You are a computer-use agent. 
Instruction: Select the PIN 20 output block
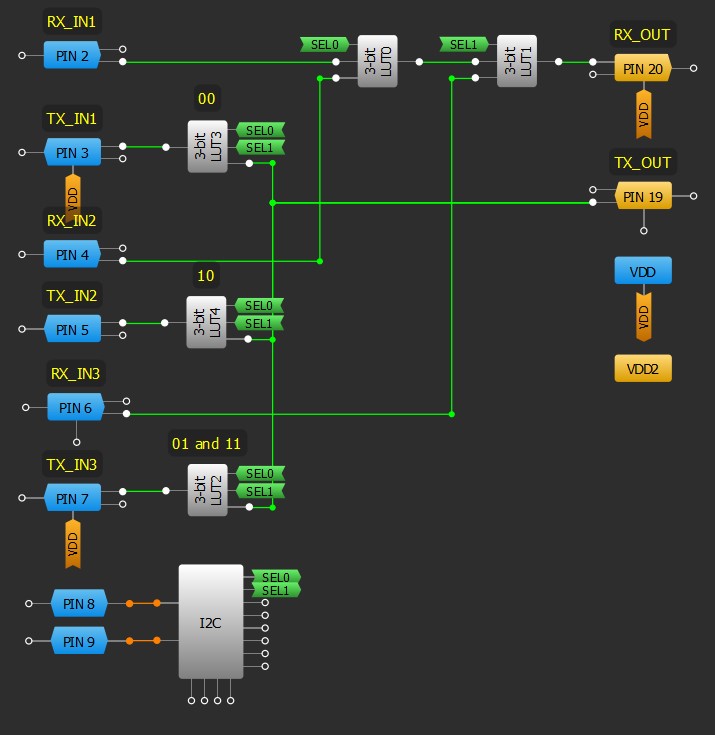pyautogui.click(x=642, y=69)
